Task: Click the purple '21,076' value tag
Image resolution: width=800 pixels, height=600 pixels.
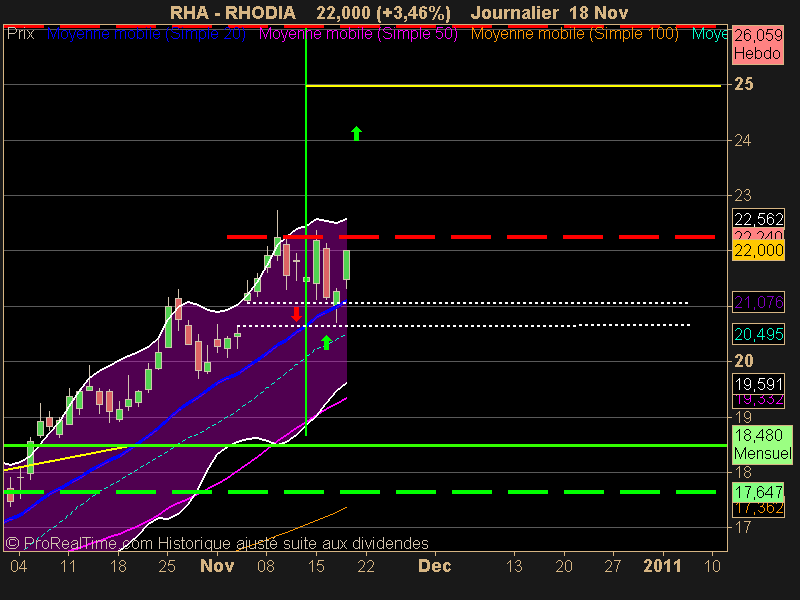Action: pyautogui.click(x=758, y=303)
